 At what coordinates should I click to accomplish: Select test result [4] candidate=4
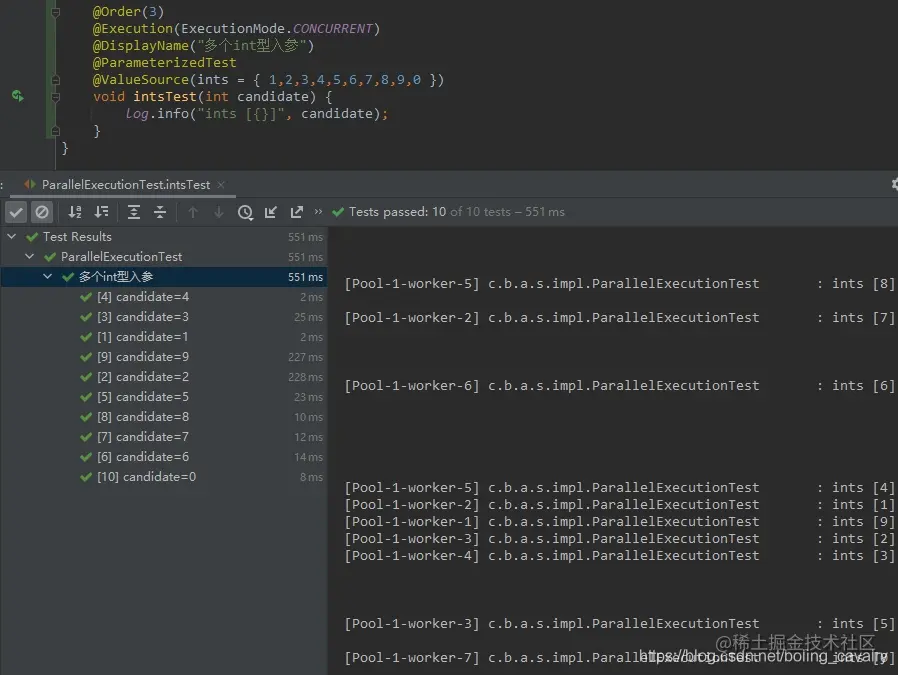tap(164, 297)
